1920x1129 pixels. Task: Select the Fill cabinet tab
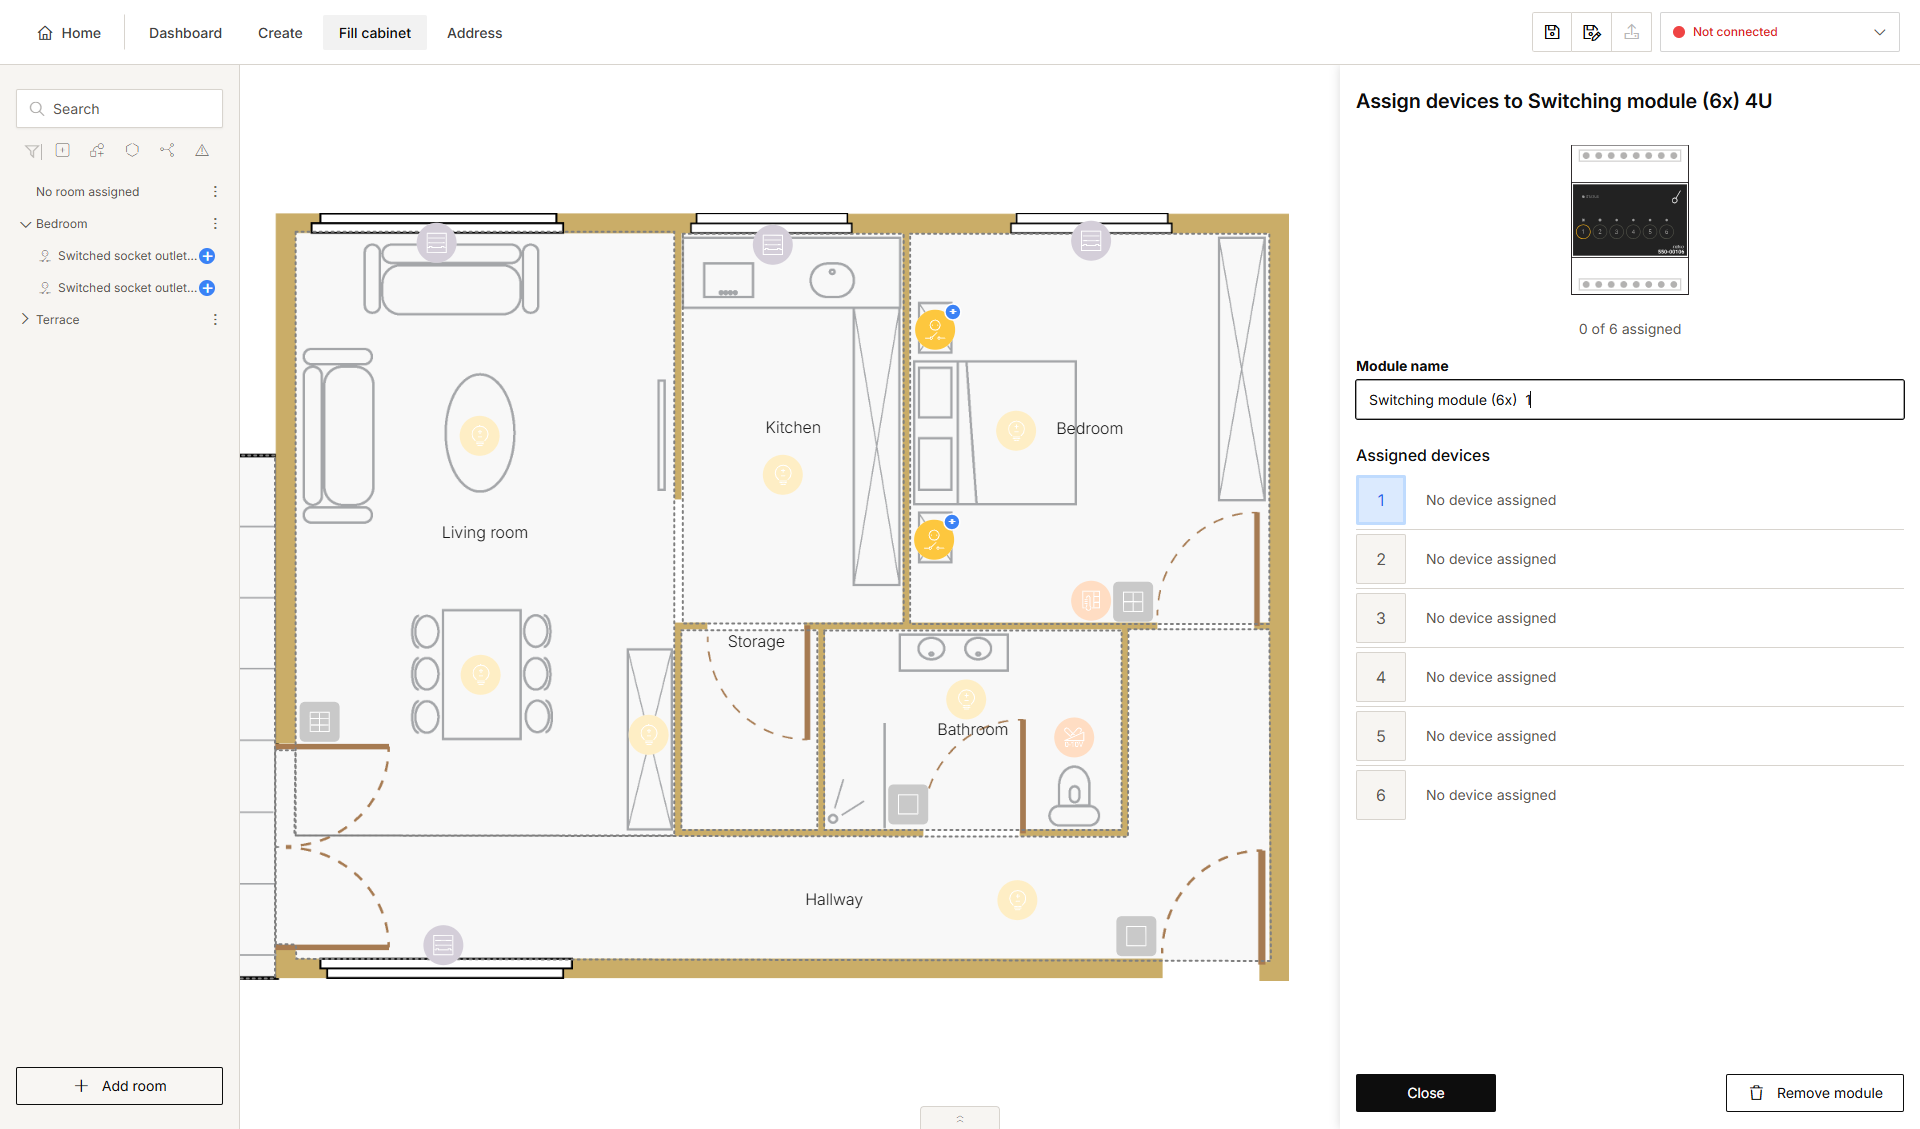coord(375,33)
